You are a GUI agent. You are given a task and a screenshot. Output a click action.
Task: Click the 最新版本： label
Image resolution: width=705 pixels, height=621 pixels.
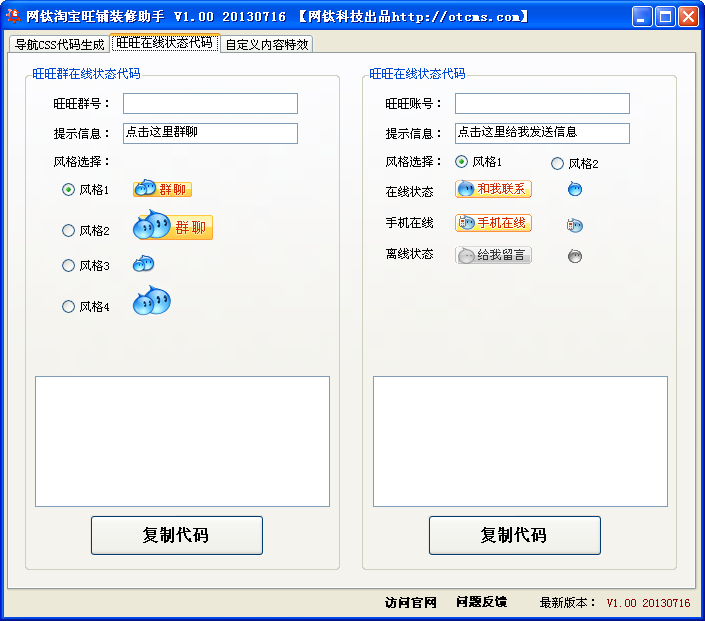tap(568, 603)
